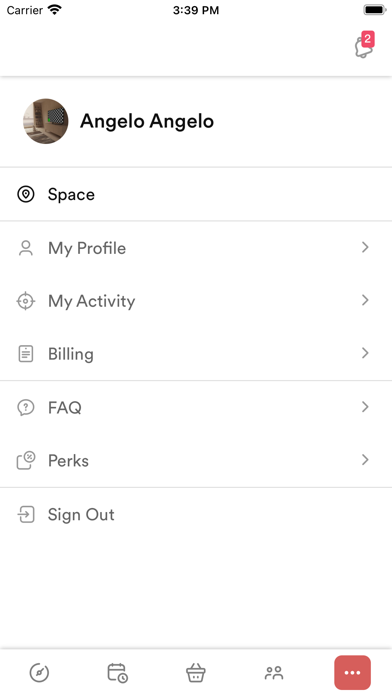Switch to the community people tab

(x=274, y=673)
